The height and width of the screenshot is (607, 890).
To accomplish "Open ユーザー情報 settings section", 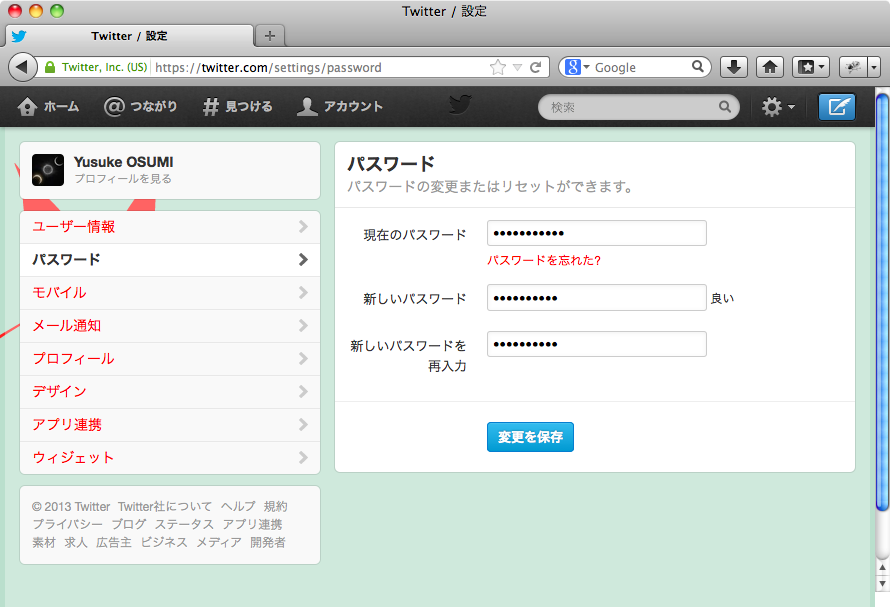I will tap(170, 227).
